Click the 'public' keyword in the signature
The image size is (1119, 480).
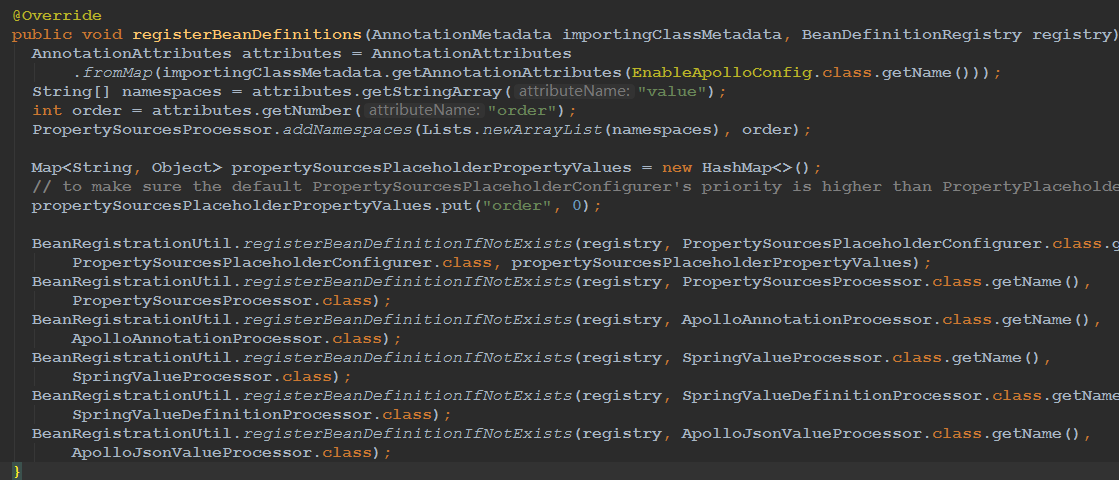[x=42, y=34]
